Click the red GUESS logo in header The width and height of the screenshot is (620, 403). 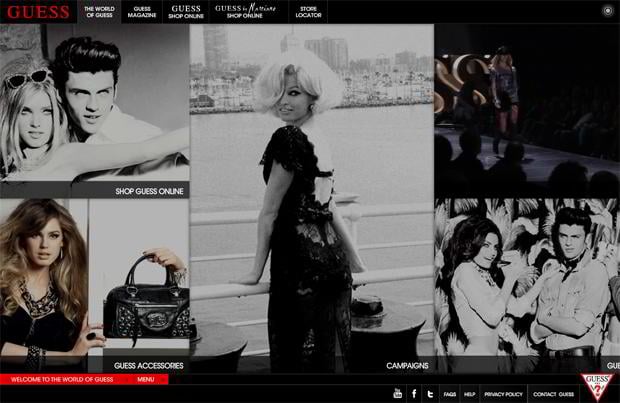point(38,12)
